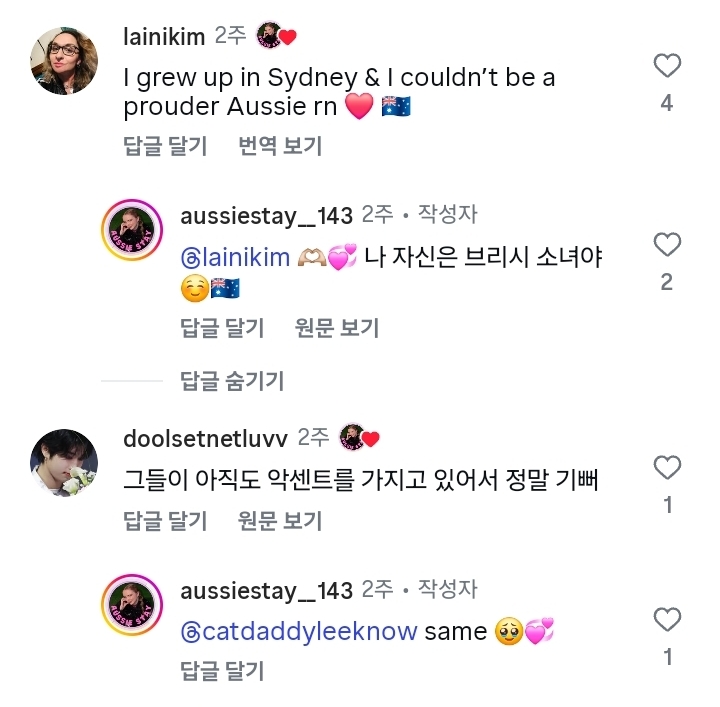Open the lainikim username link

click(x=164, y=37)
